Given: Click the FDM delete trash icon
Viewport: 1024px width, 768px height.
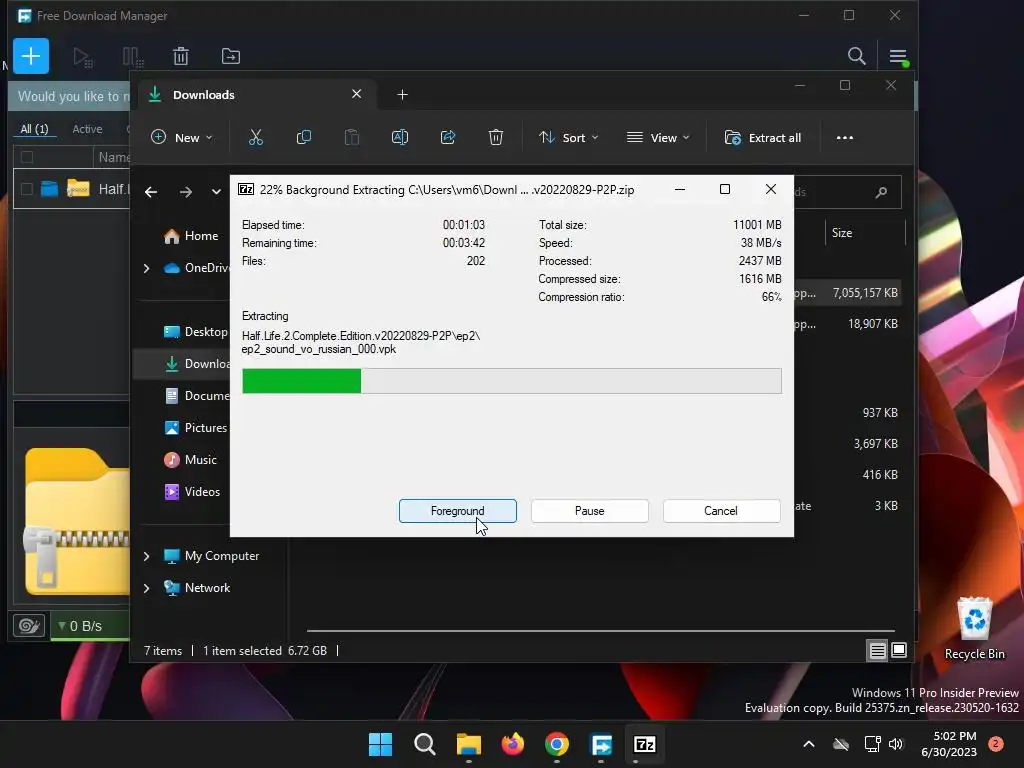Looking at the screenshot, I should pos(181,56).
